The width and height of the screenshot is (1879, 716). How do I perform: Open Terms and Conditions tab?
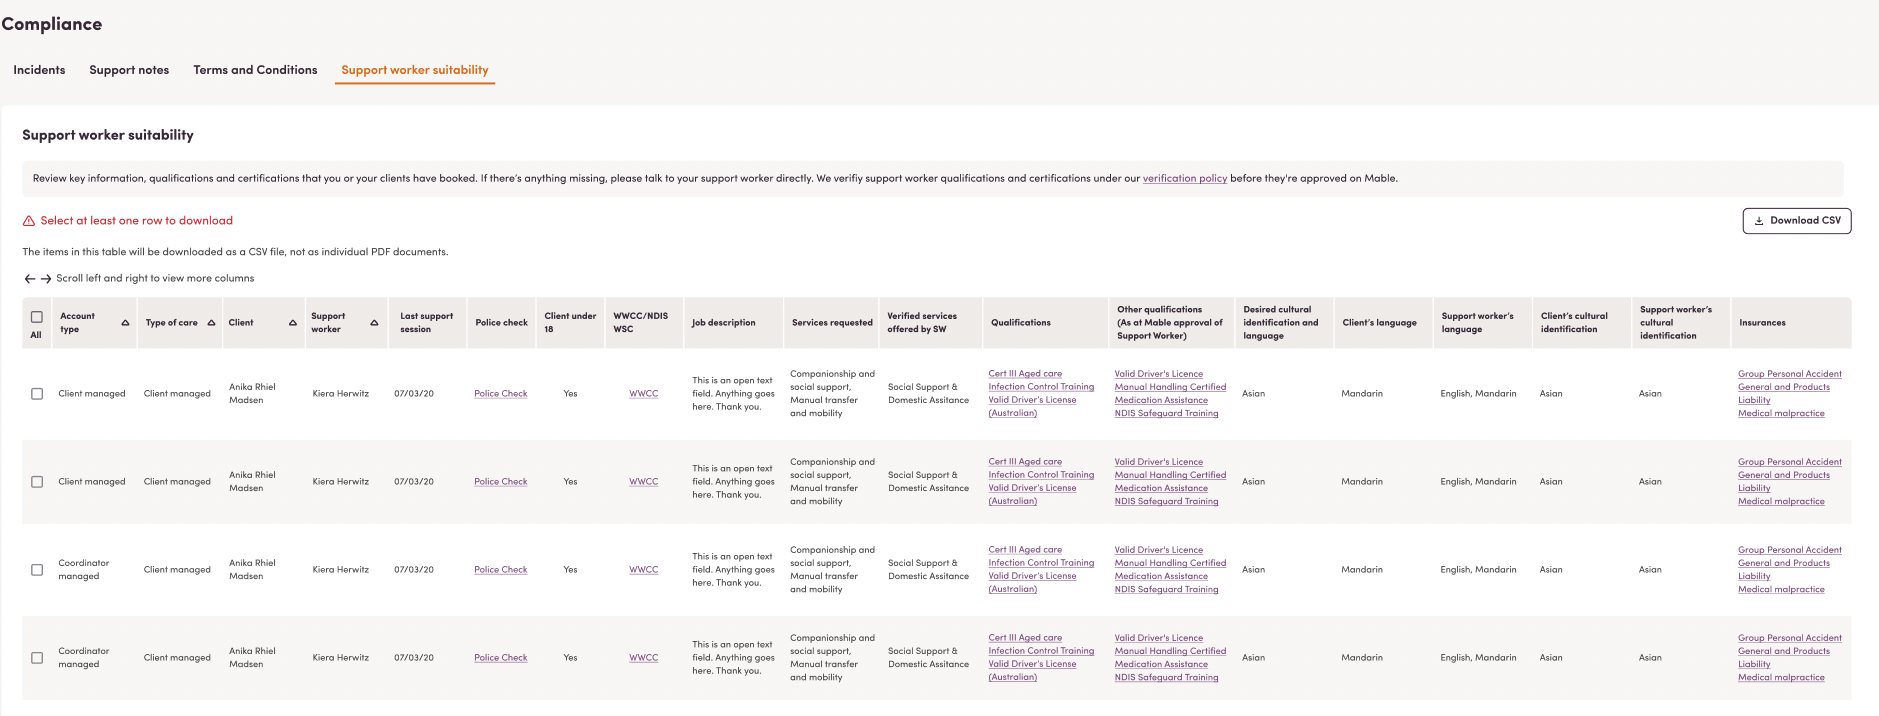click(x=255, y=70)
